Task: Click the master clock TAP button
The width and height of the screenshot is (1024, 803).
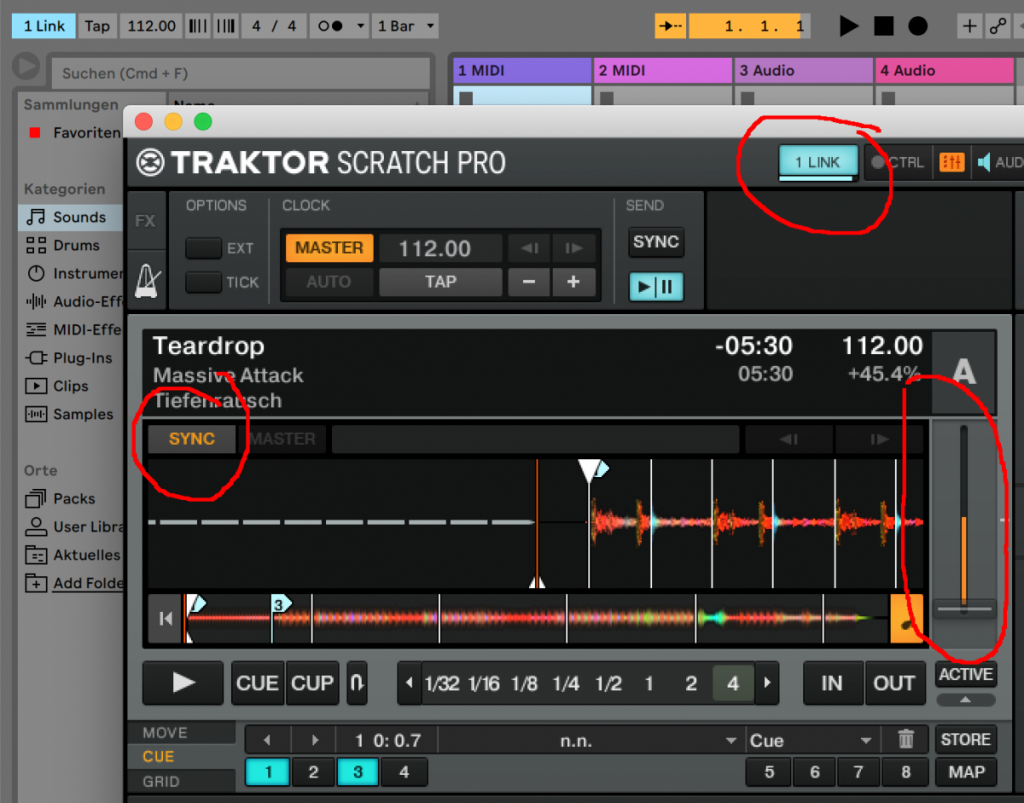Action: [441, 282]
